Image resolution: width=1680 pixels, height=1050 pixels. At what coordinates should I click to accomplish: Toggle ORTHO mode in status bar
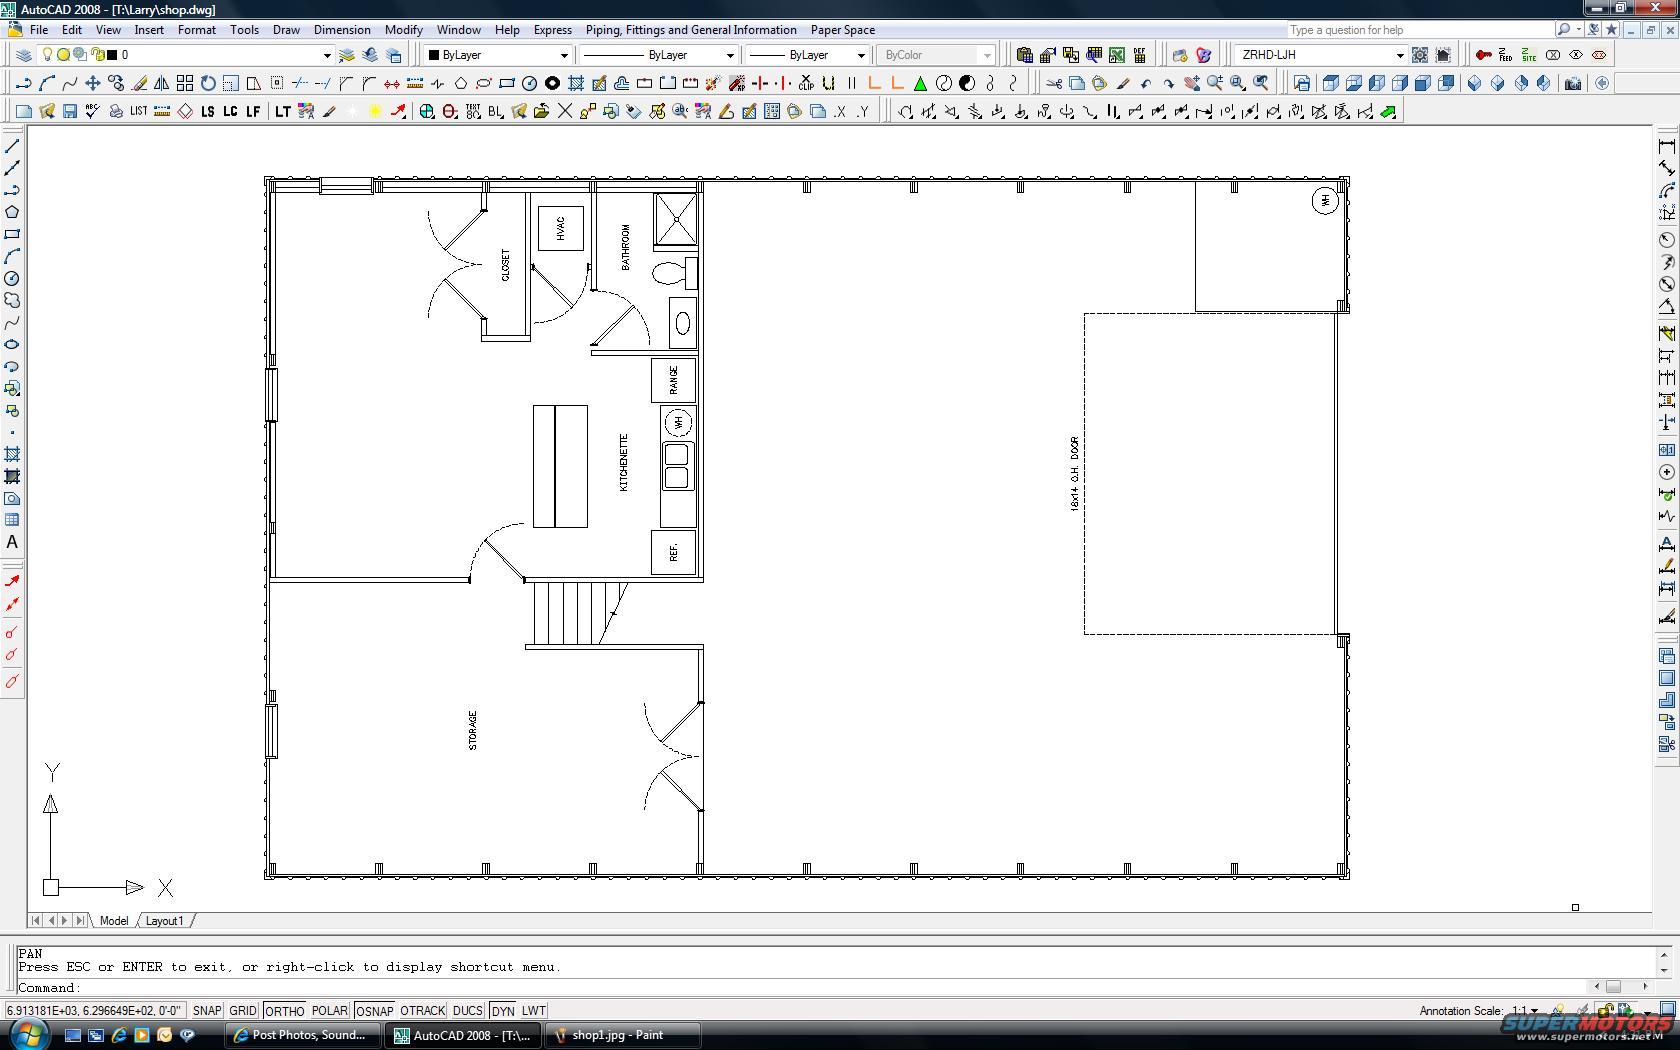tap(285, 1011)
